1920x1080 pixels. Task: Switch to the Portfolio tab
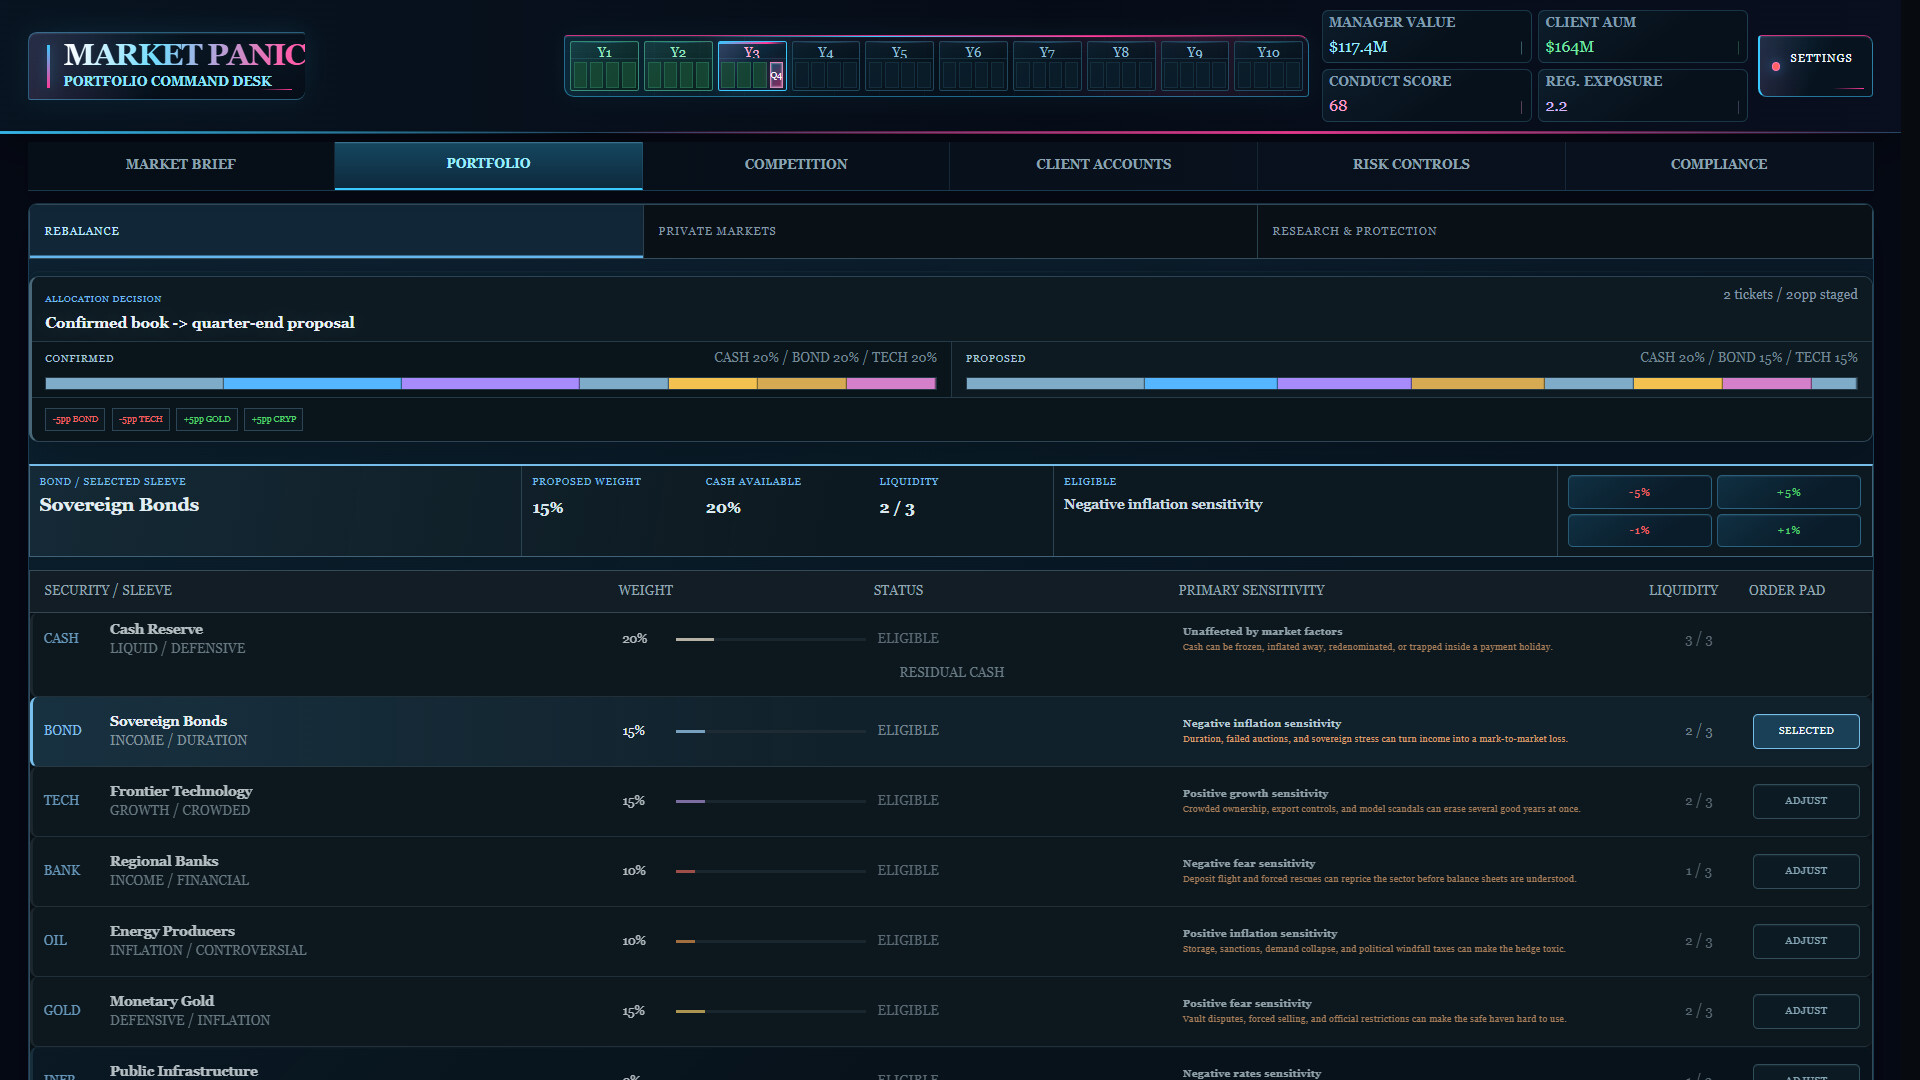click(x=488, y=165)
